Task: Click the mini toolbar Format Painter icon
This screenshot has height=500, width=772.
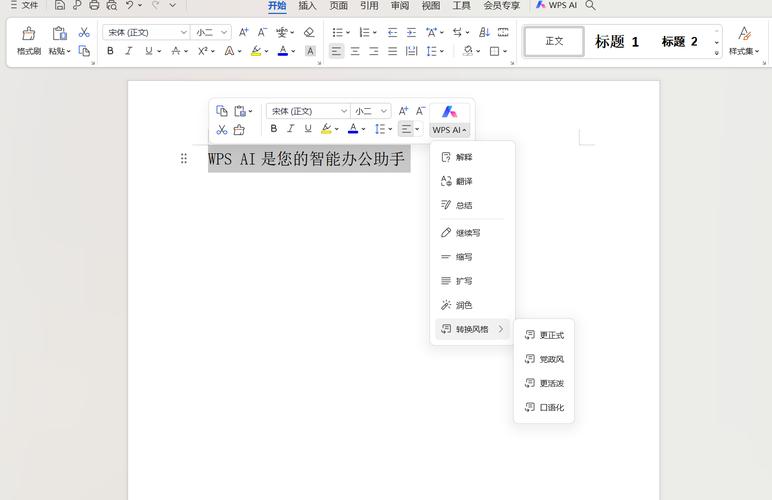Action: click(239, 129)
